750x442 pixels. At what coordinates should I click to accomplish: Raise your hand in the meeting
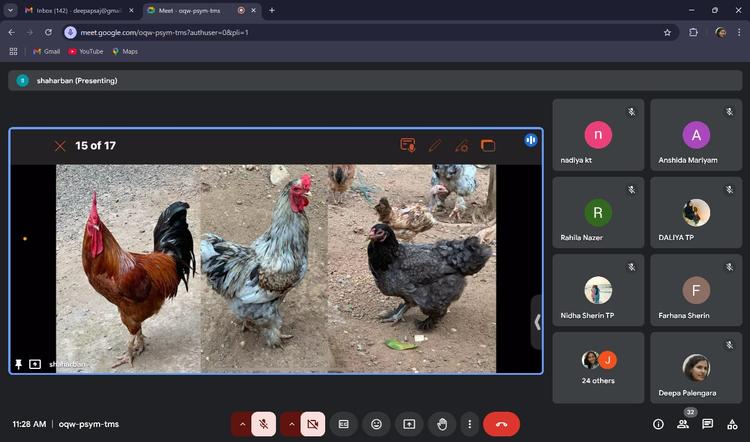(x=442, y=424)
